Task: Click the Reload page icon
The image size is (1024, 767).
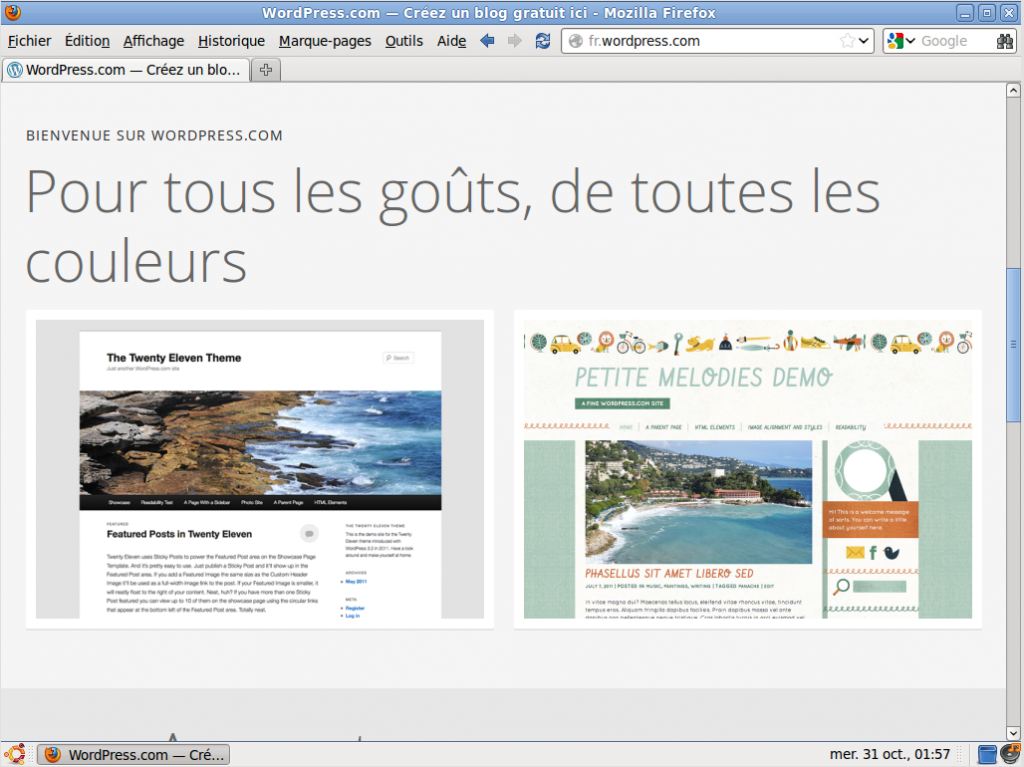Action: [541, 40]
